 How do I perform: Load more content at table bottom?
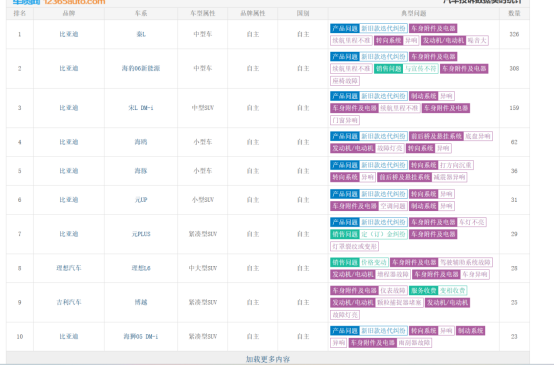tap(268, 359)
